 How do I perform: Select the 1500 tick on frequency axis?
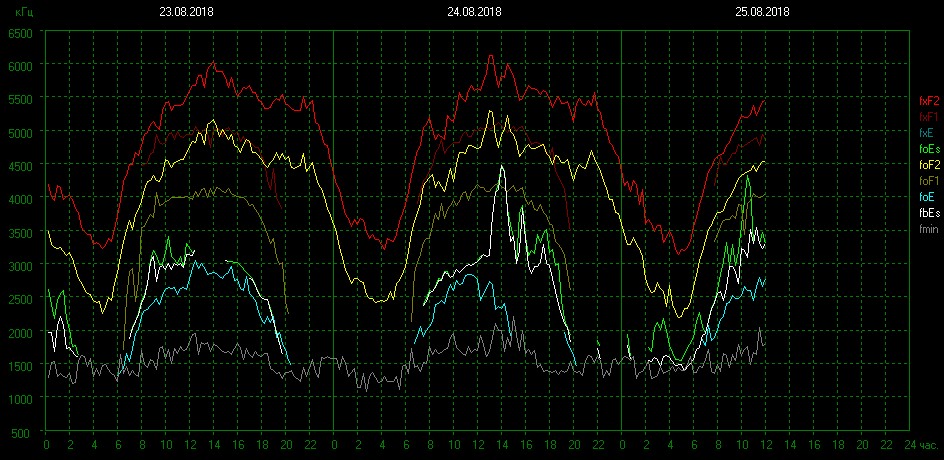(x=21, y=365)
